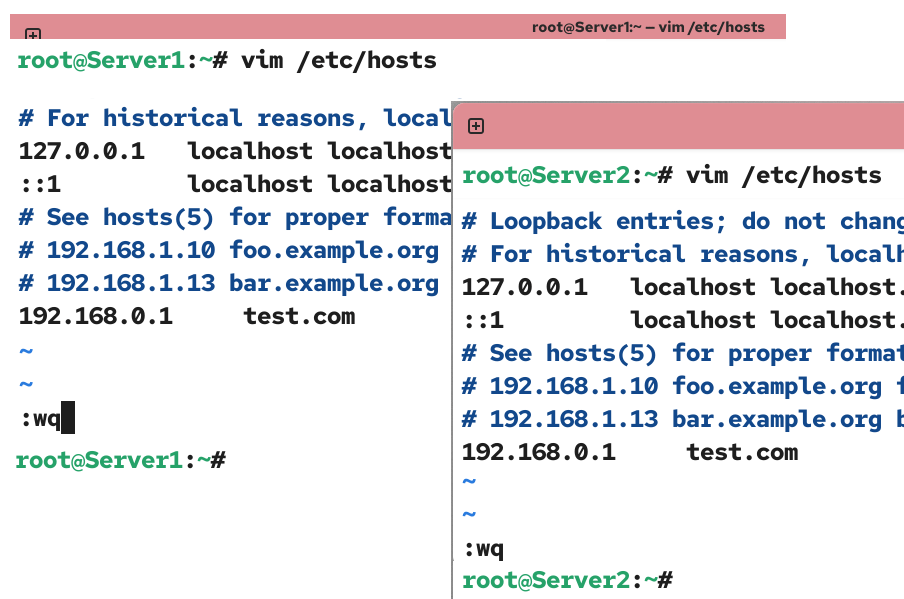
Task: Click the '# See hosts(5)' comment in Server1
Action: pyautogui.click(x=235, y=217)
